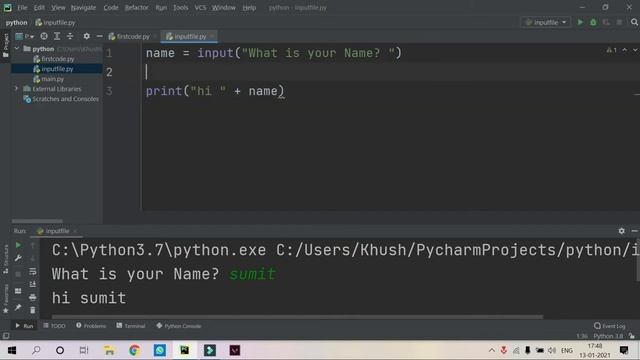Click the Scroll to End icon in Run panel
Screen dimensions: 640x360
[33, 284]
